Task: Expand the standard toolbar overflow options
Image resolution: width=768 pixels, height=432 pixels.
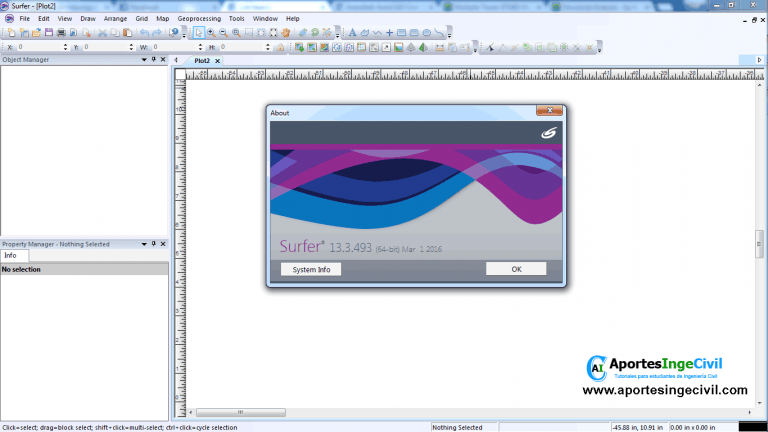Action: [184, 34]
